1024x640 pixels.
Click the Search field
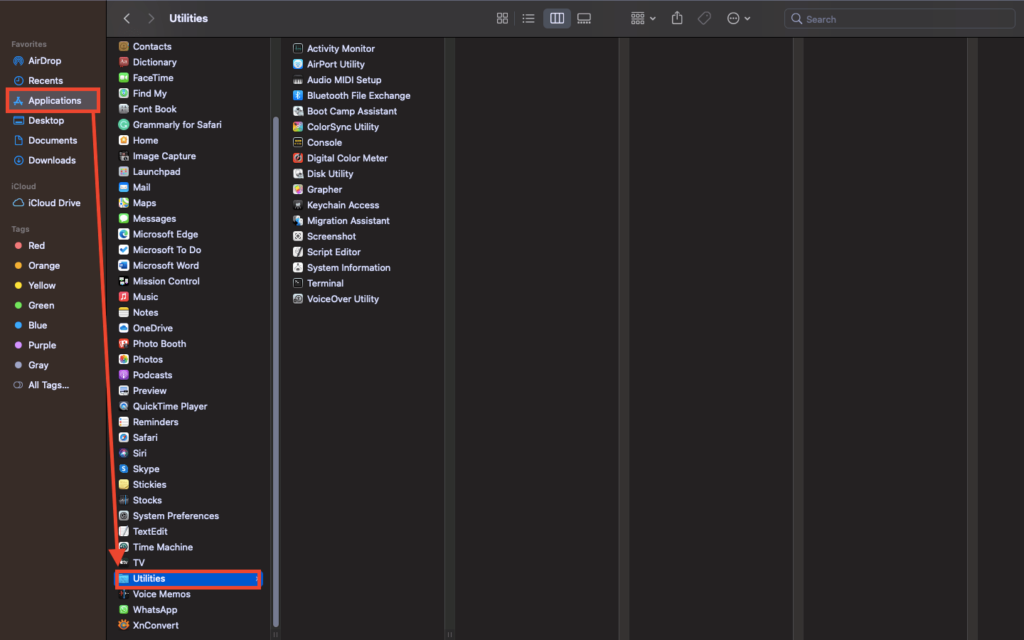(x=900, y=19)
